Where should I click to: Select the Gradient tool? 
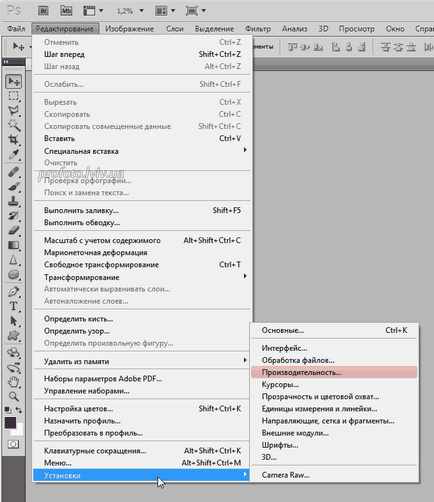14,245
